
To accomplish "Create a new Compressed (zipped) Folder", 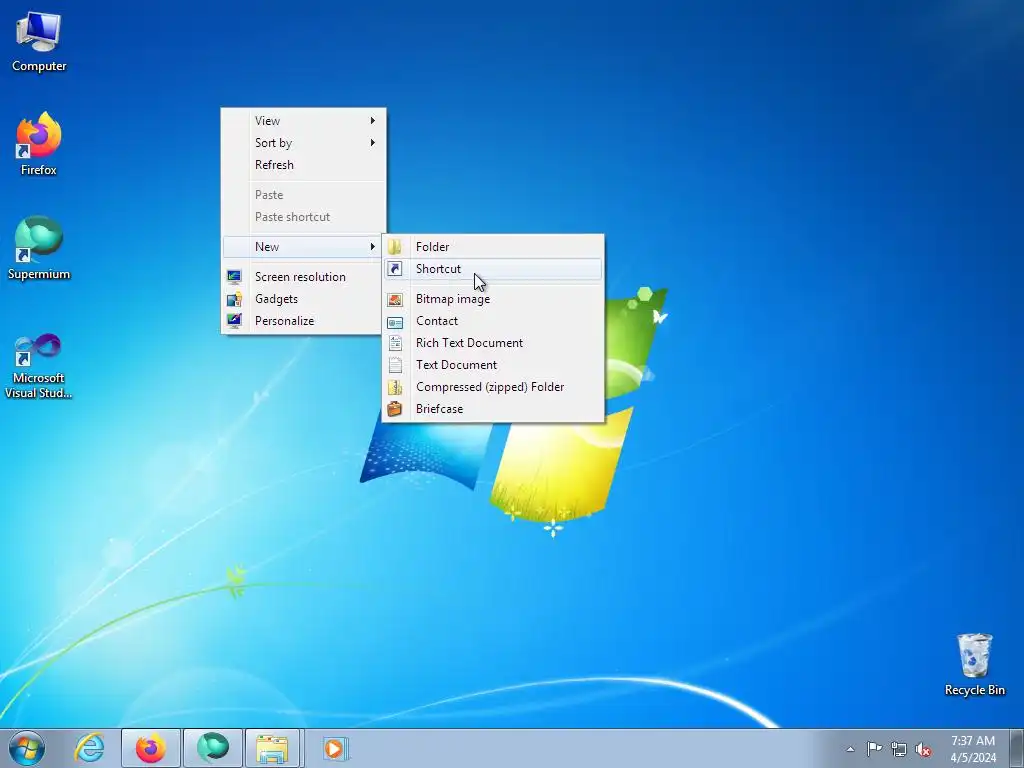I will pyautogui.click(x=493, y=387).
